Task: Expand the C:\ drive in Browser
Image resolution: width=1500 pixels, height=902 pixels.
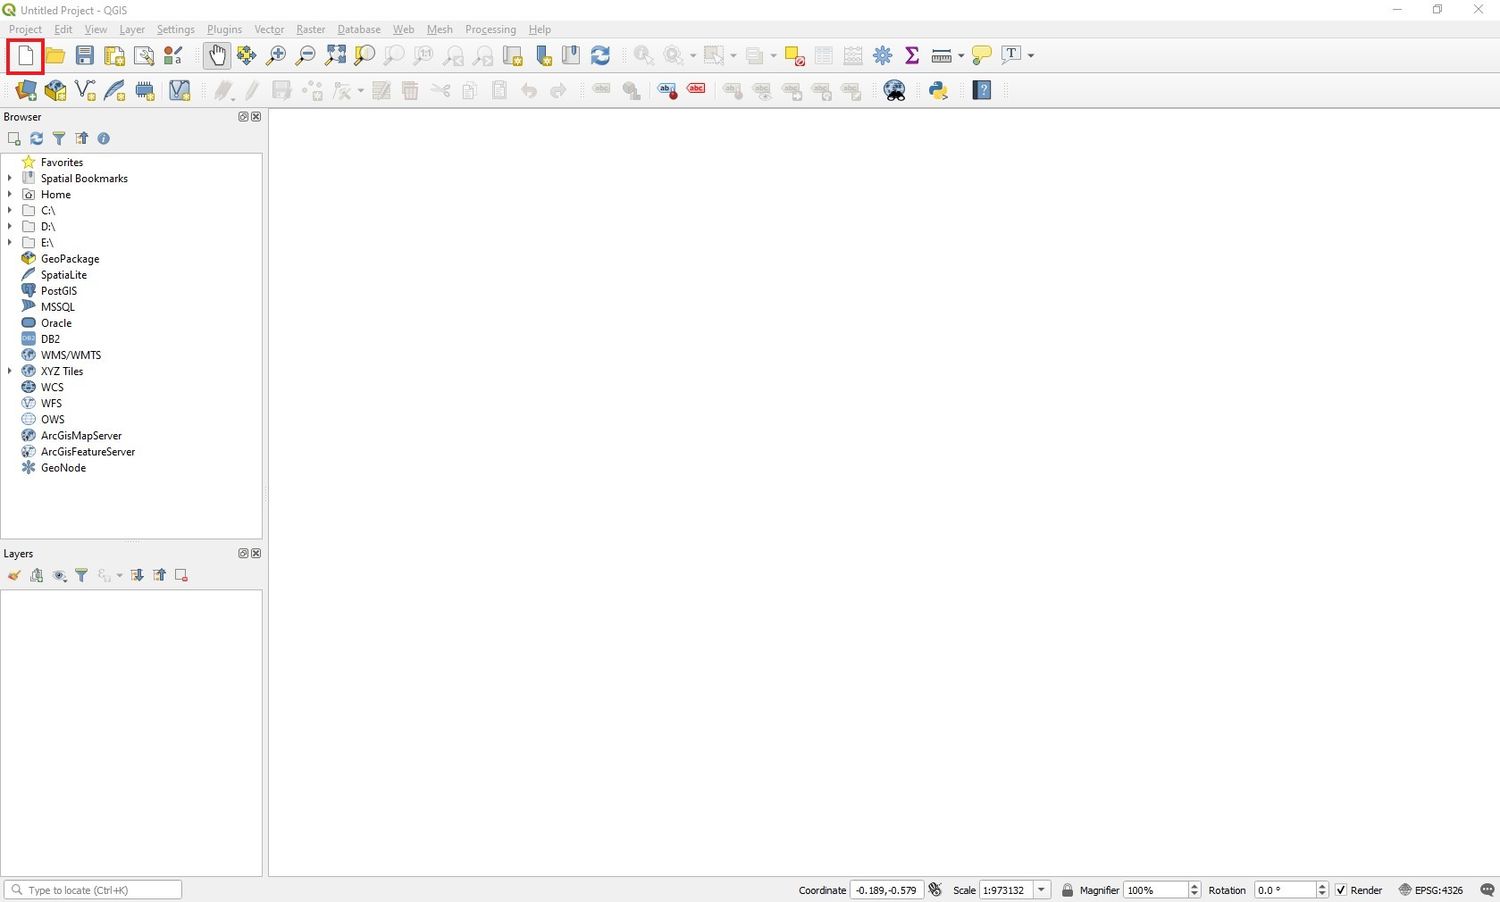Action: [x=10, y=210]
